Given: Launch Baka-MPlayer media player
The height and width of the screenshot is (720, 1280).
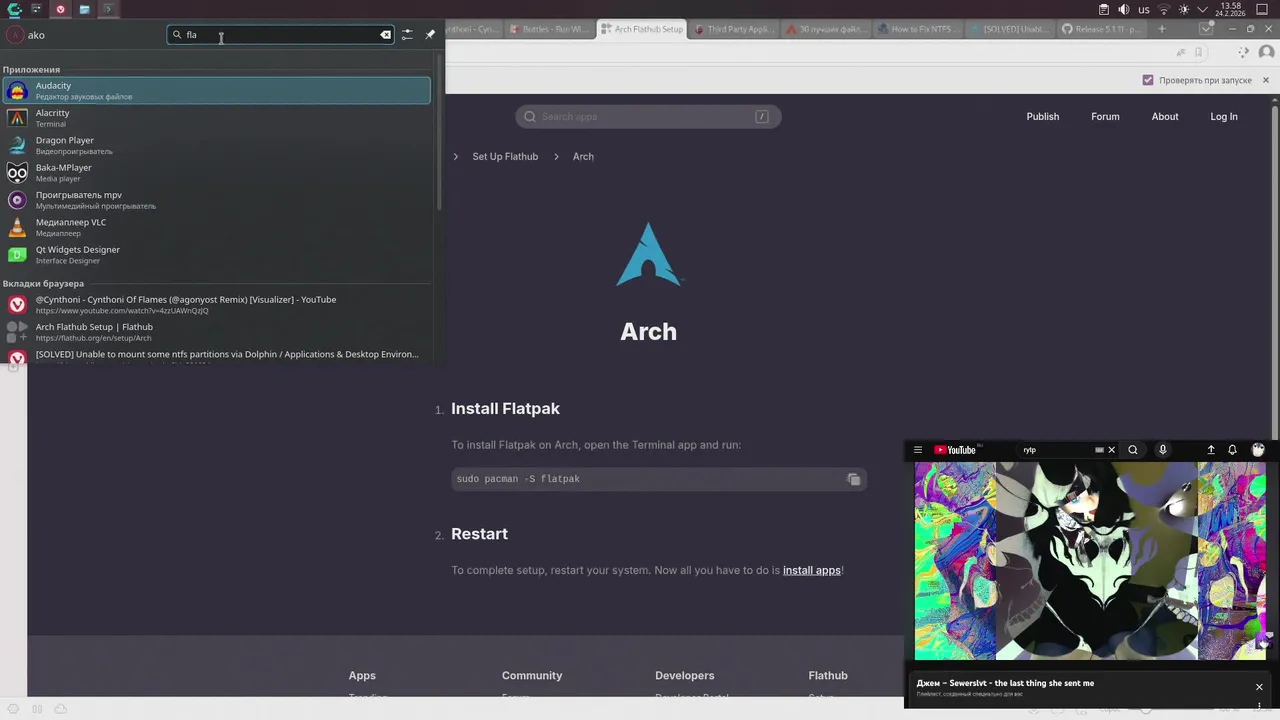Looking at the screenshot, I should (216, 173).
